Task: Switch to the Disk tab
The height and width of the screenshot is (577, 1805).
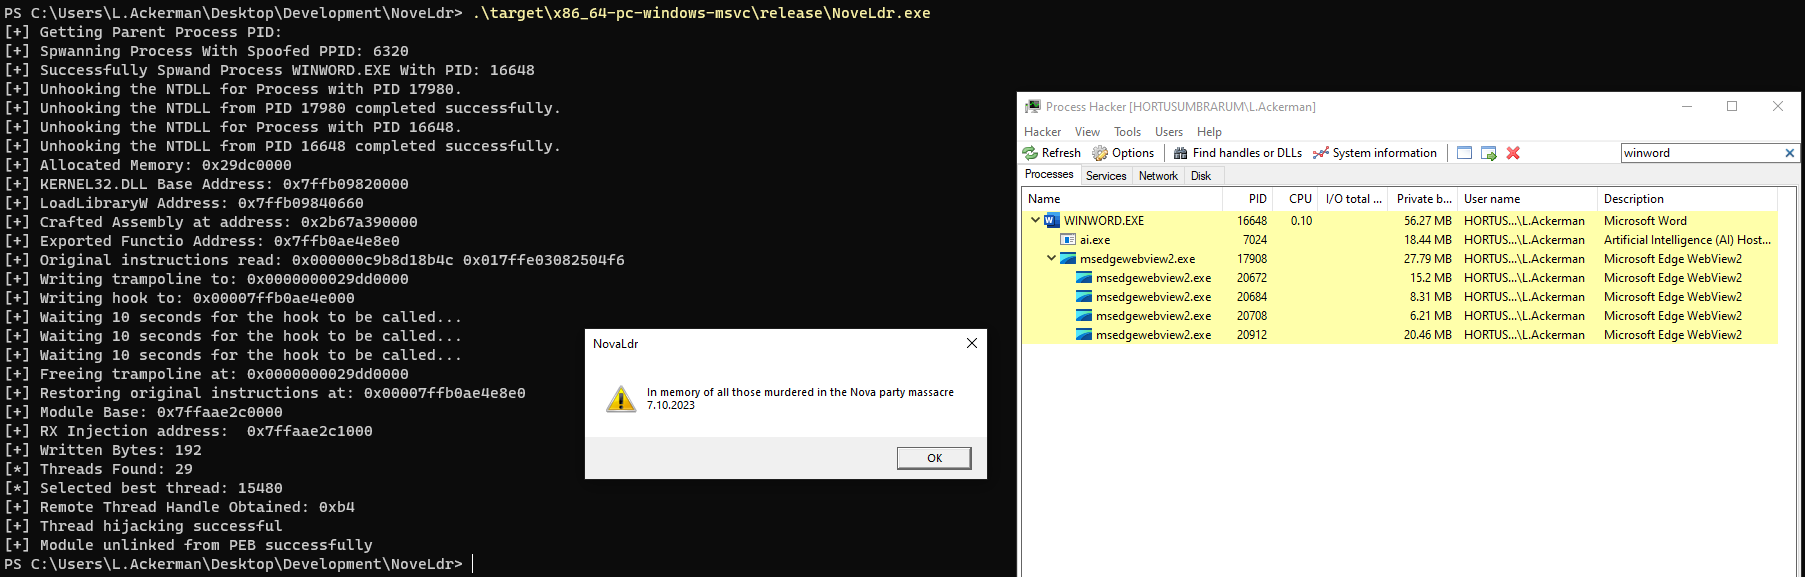Action: coord(1201,176)
